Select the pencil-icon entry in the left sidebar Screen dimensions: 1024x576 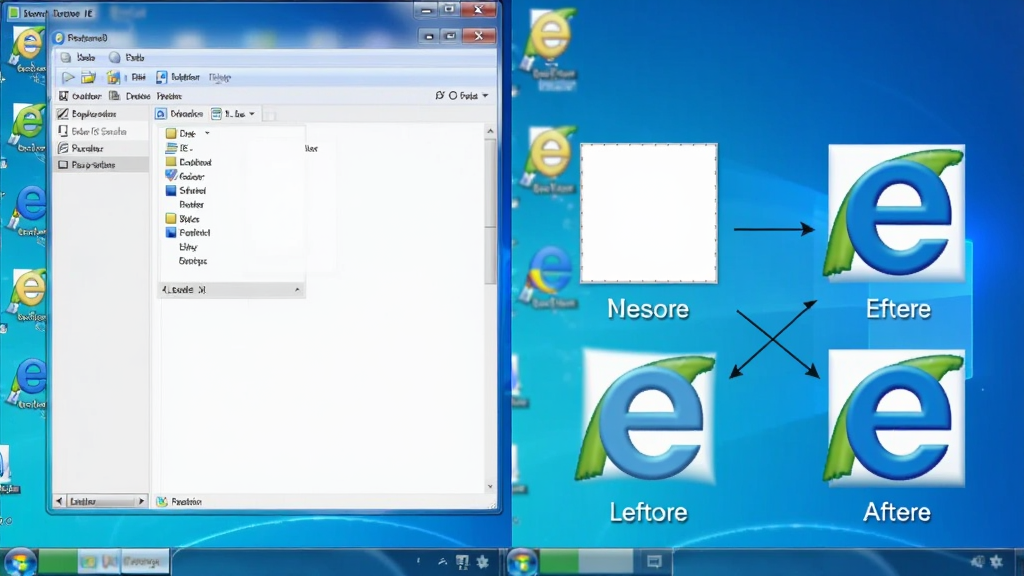tap(101, 114)
